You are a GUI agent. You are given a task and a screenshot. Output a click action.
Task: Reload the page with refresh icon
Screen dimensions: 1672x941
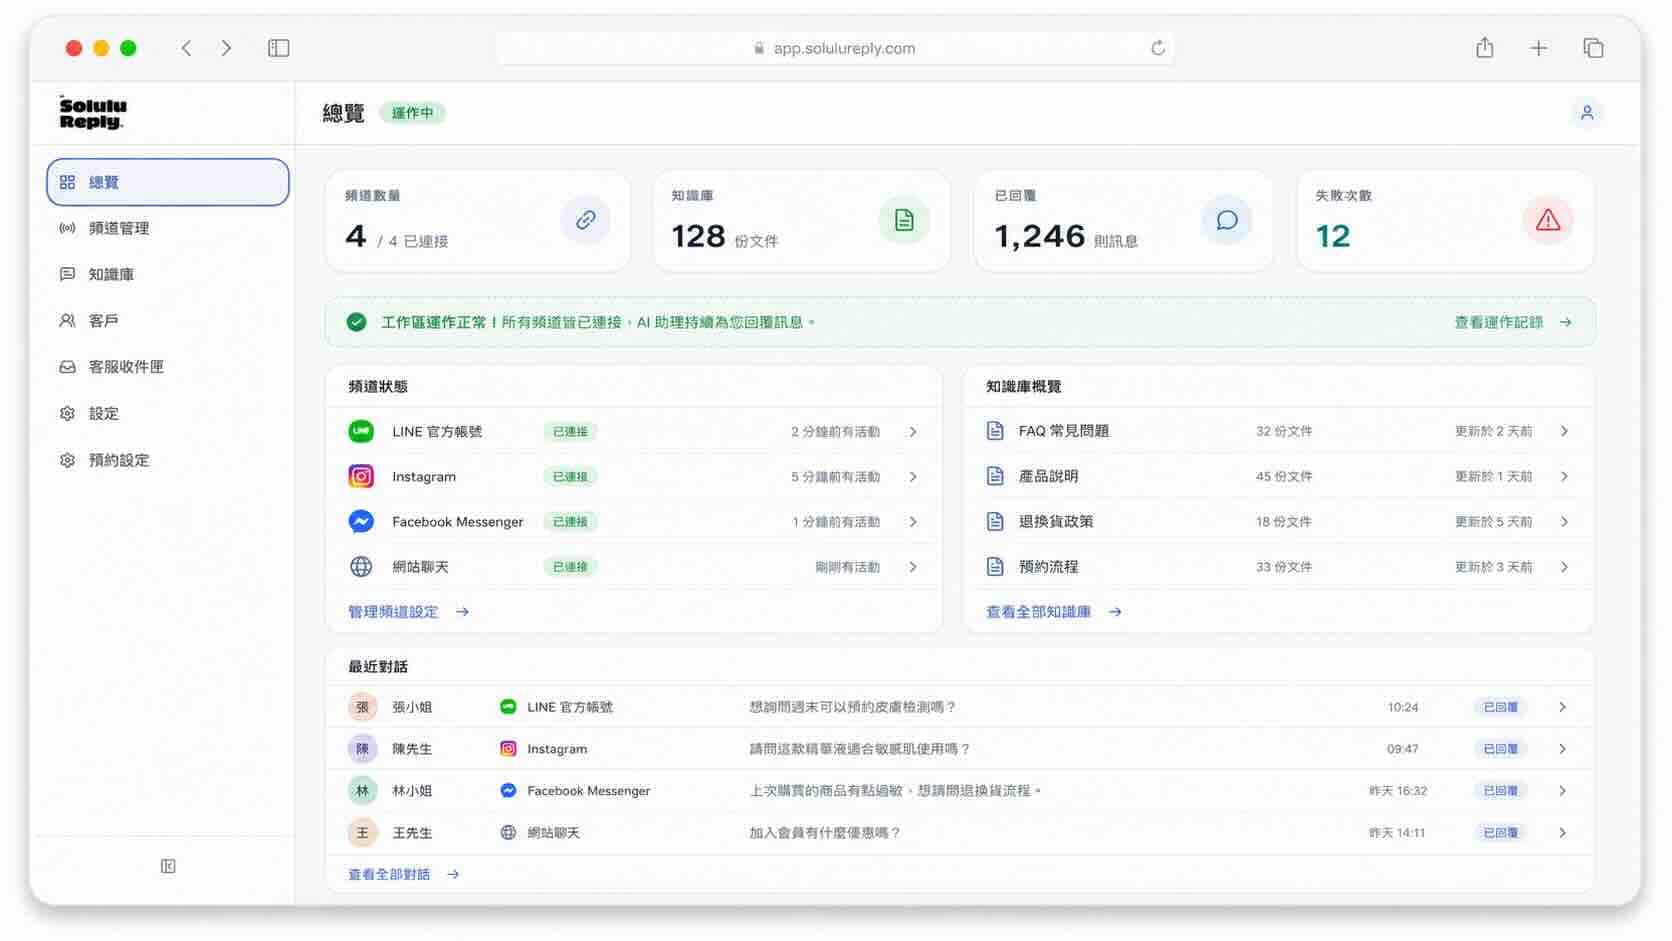(x=1157, y=48)
